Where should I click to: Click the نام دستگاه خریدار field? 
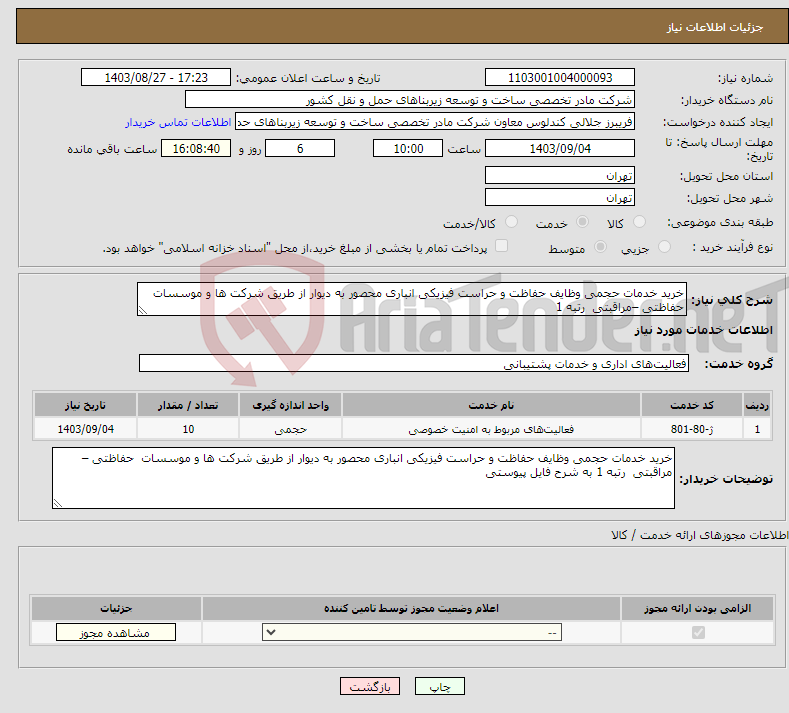pos(410,100)
